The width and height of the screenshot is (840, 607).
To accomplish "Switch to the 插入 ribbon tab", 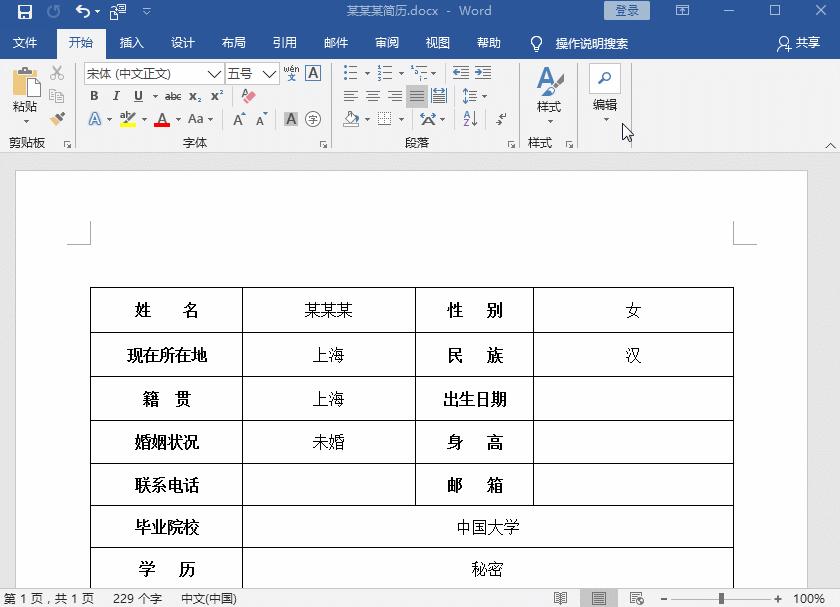I will (132, 42).
